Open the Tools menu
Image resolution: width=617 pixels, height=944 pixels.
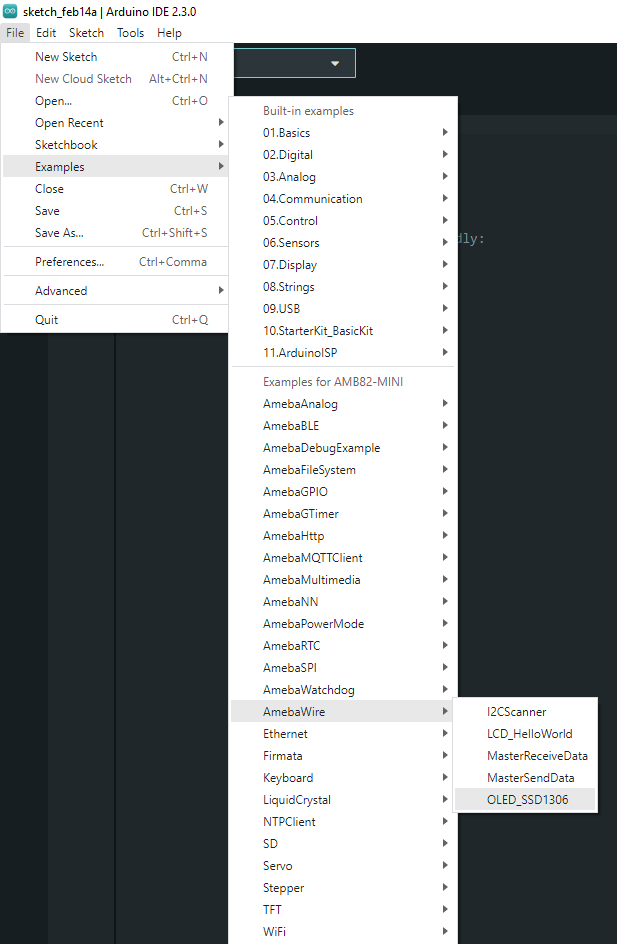tap(130, 33)
